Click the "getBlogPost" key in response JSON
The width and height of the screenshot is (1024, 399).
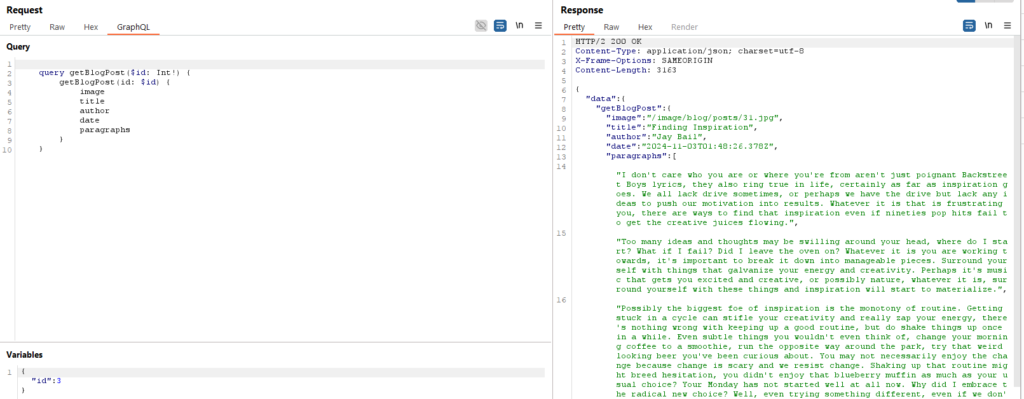tap(628, 108)
